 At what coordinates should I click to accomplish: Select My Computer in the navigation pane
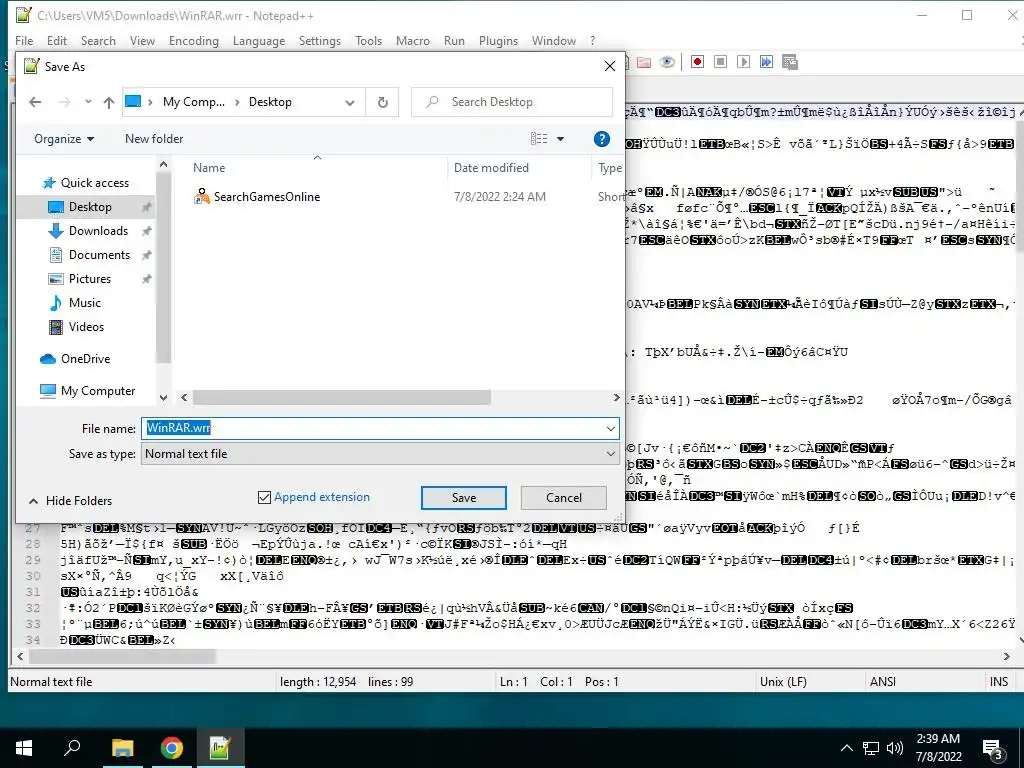click(x=98, y=391)
